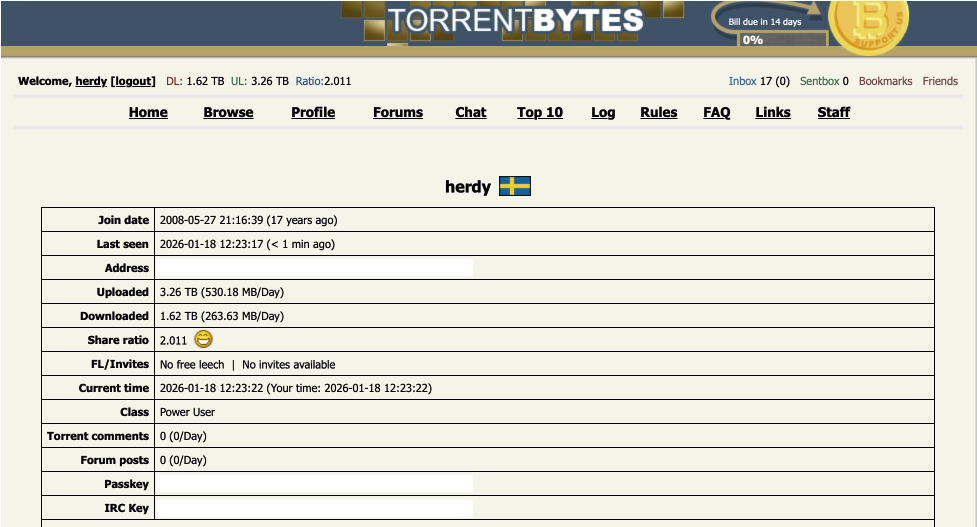
Task: Click the Ratio label in the top status line
Action: [309, 81]
